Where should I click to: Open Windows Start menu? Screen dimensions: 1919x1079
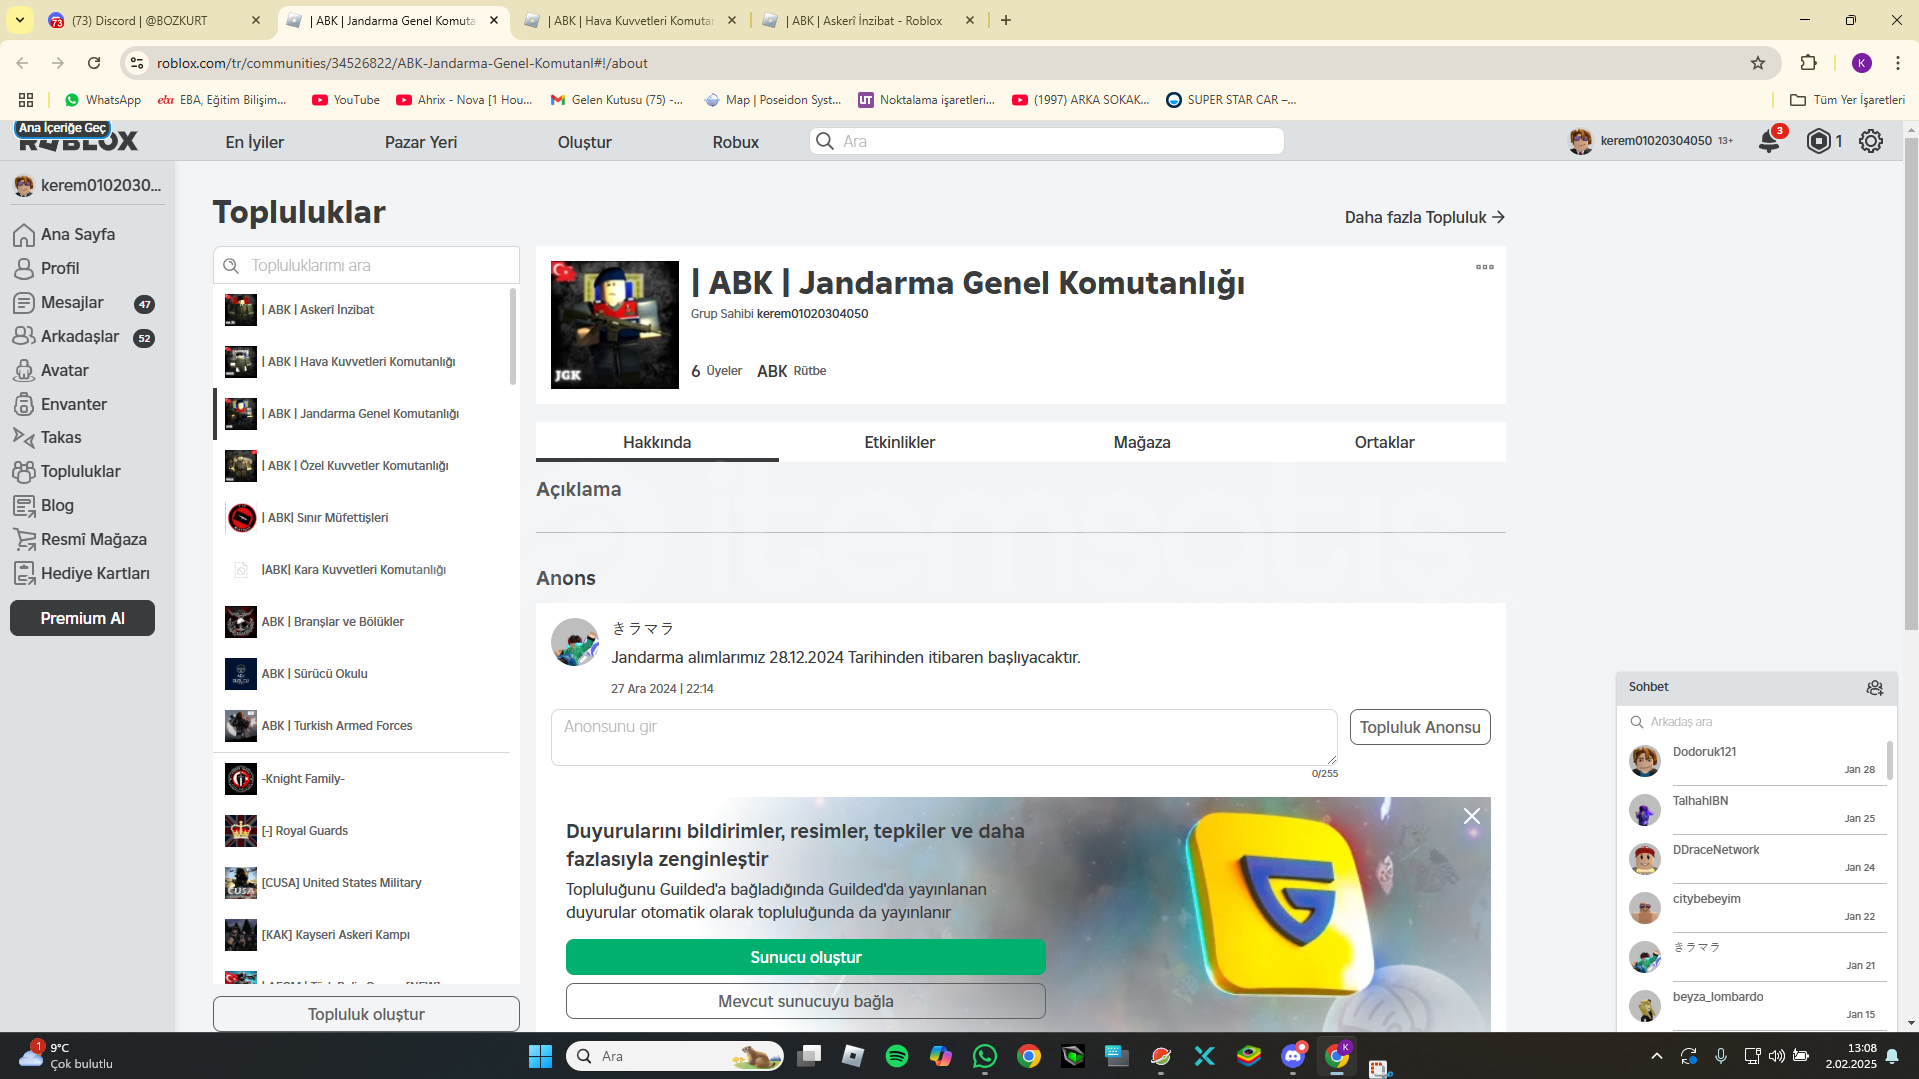(x=540, y=1056)
